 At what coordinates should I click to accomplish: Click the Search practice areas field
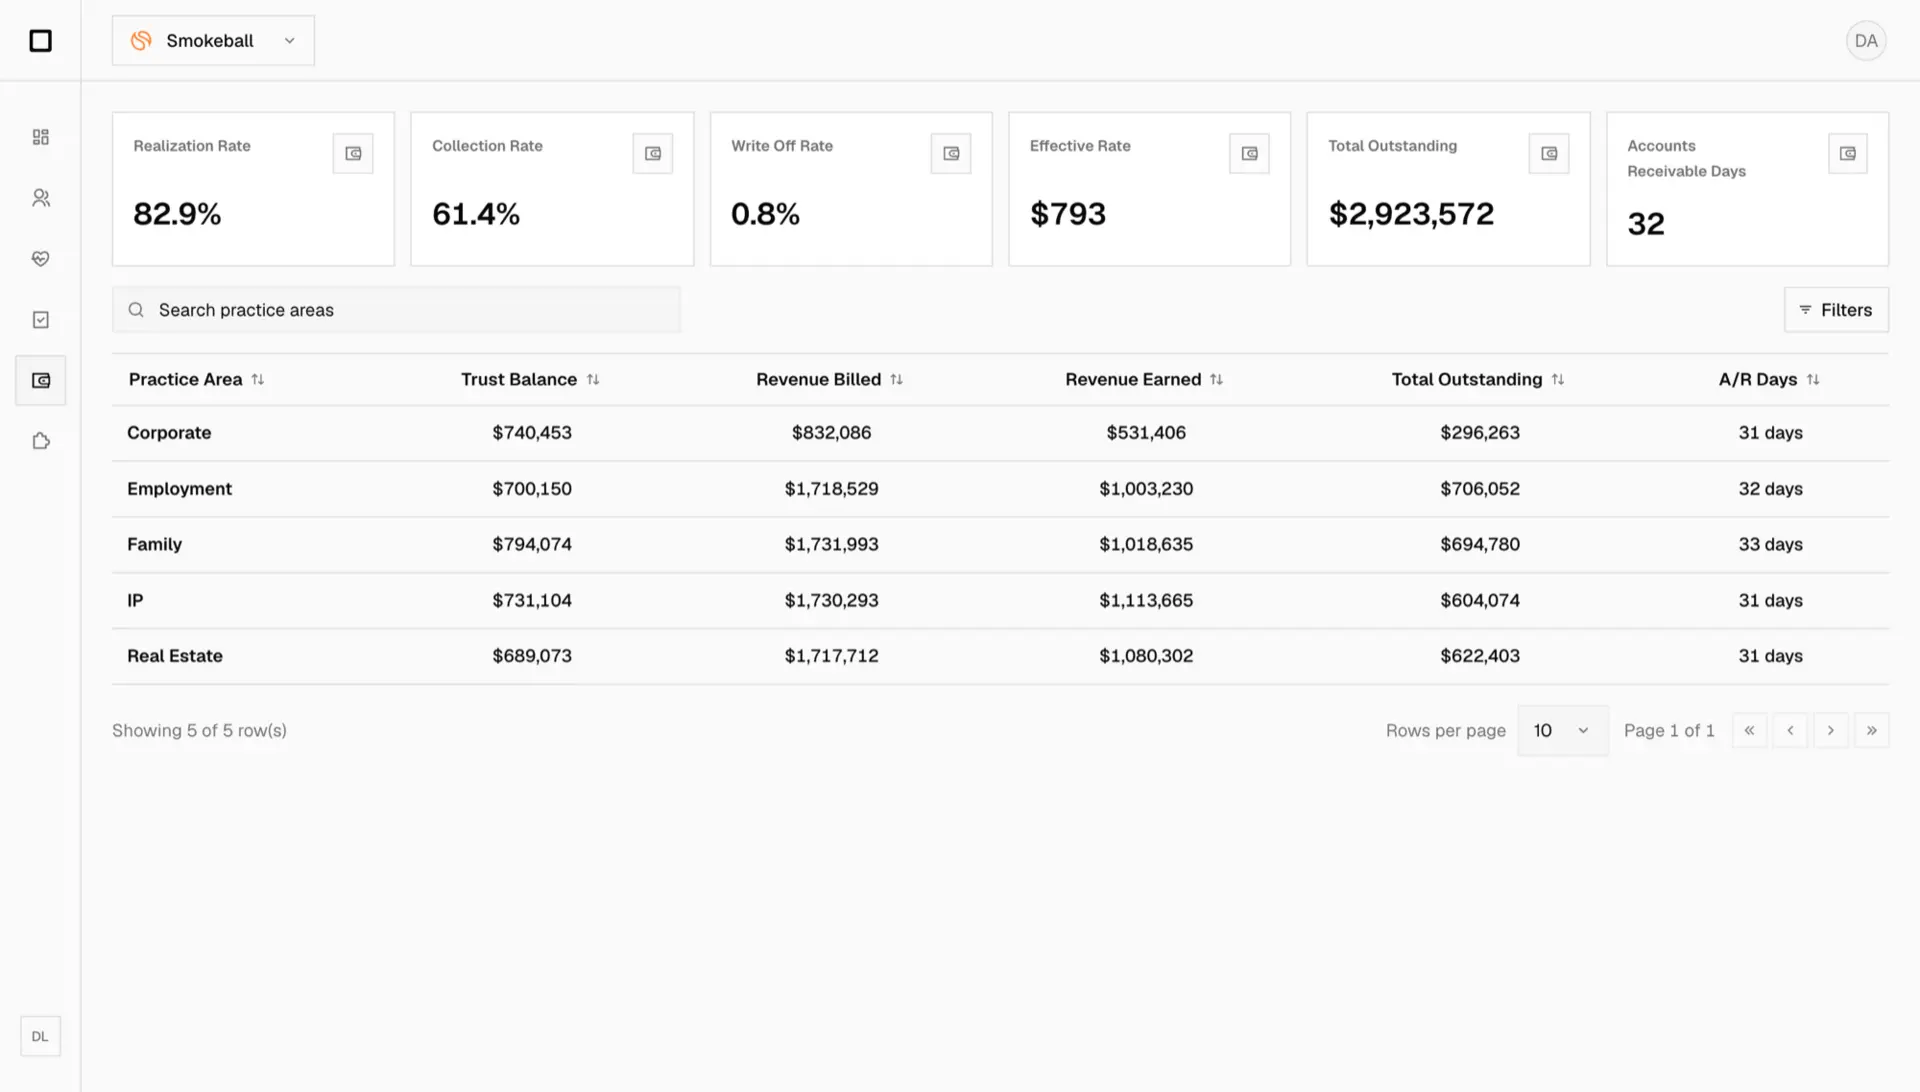(x=396, y=310)
